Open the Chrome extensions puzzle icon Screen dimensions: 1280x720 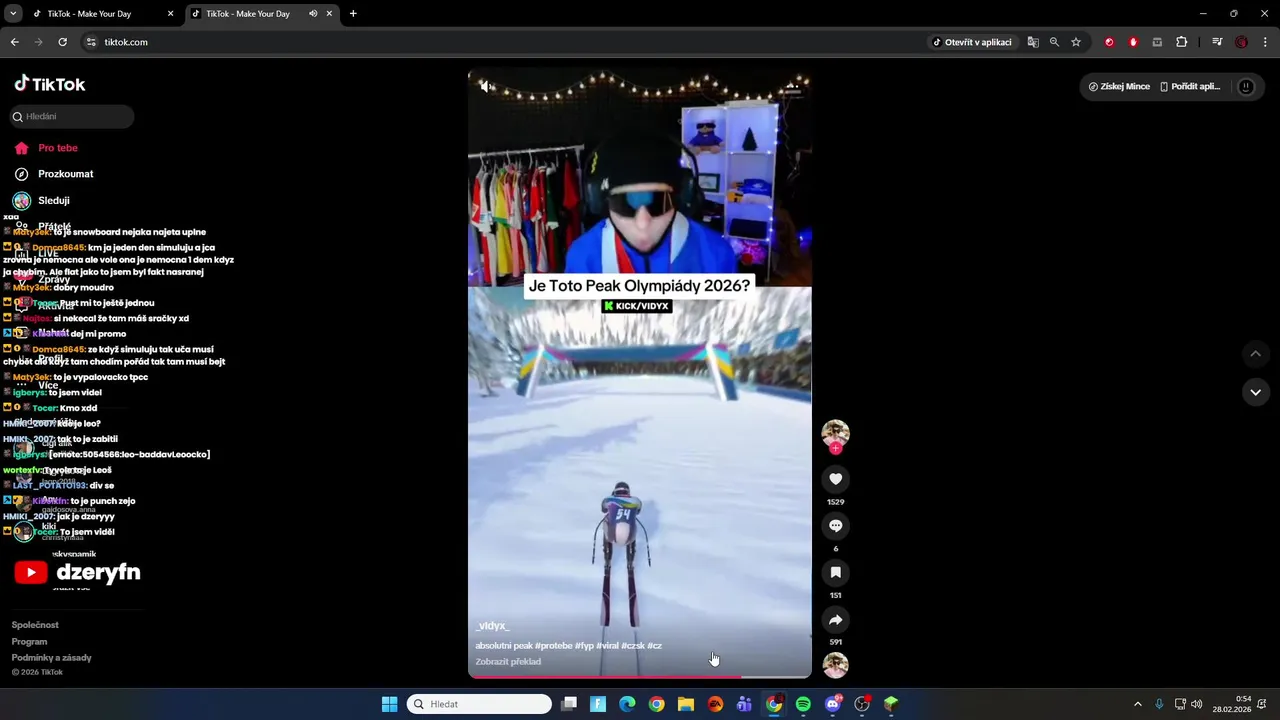[1182, 42]
